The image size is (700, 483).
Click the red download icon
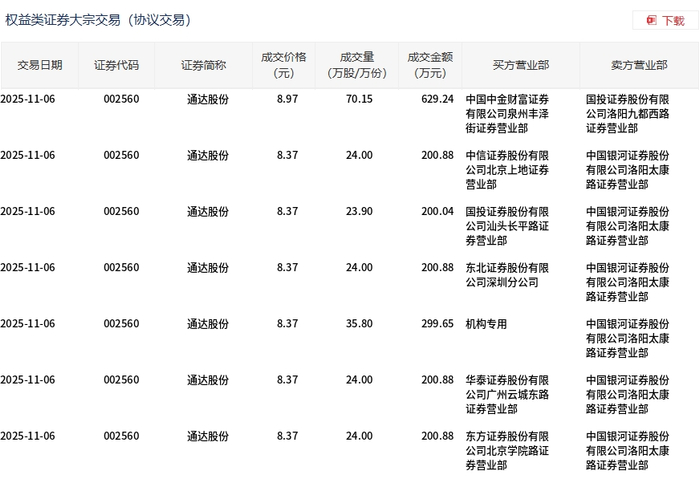point(651,20)
